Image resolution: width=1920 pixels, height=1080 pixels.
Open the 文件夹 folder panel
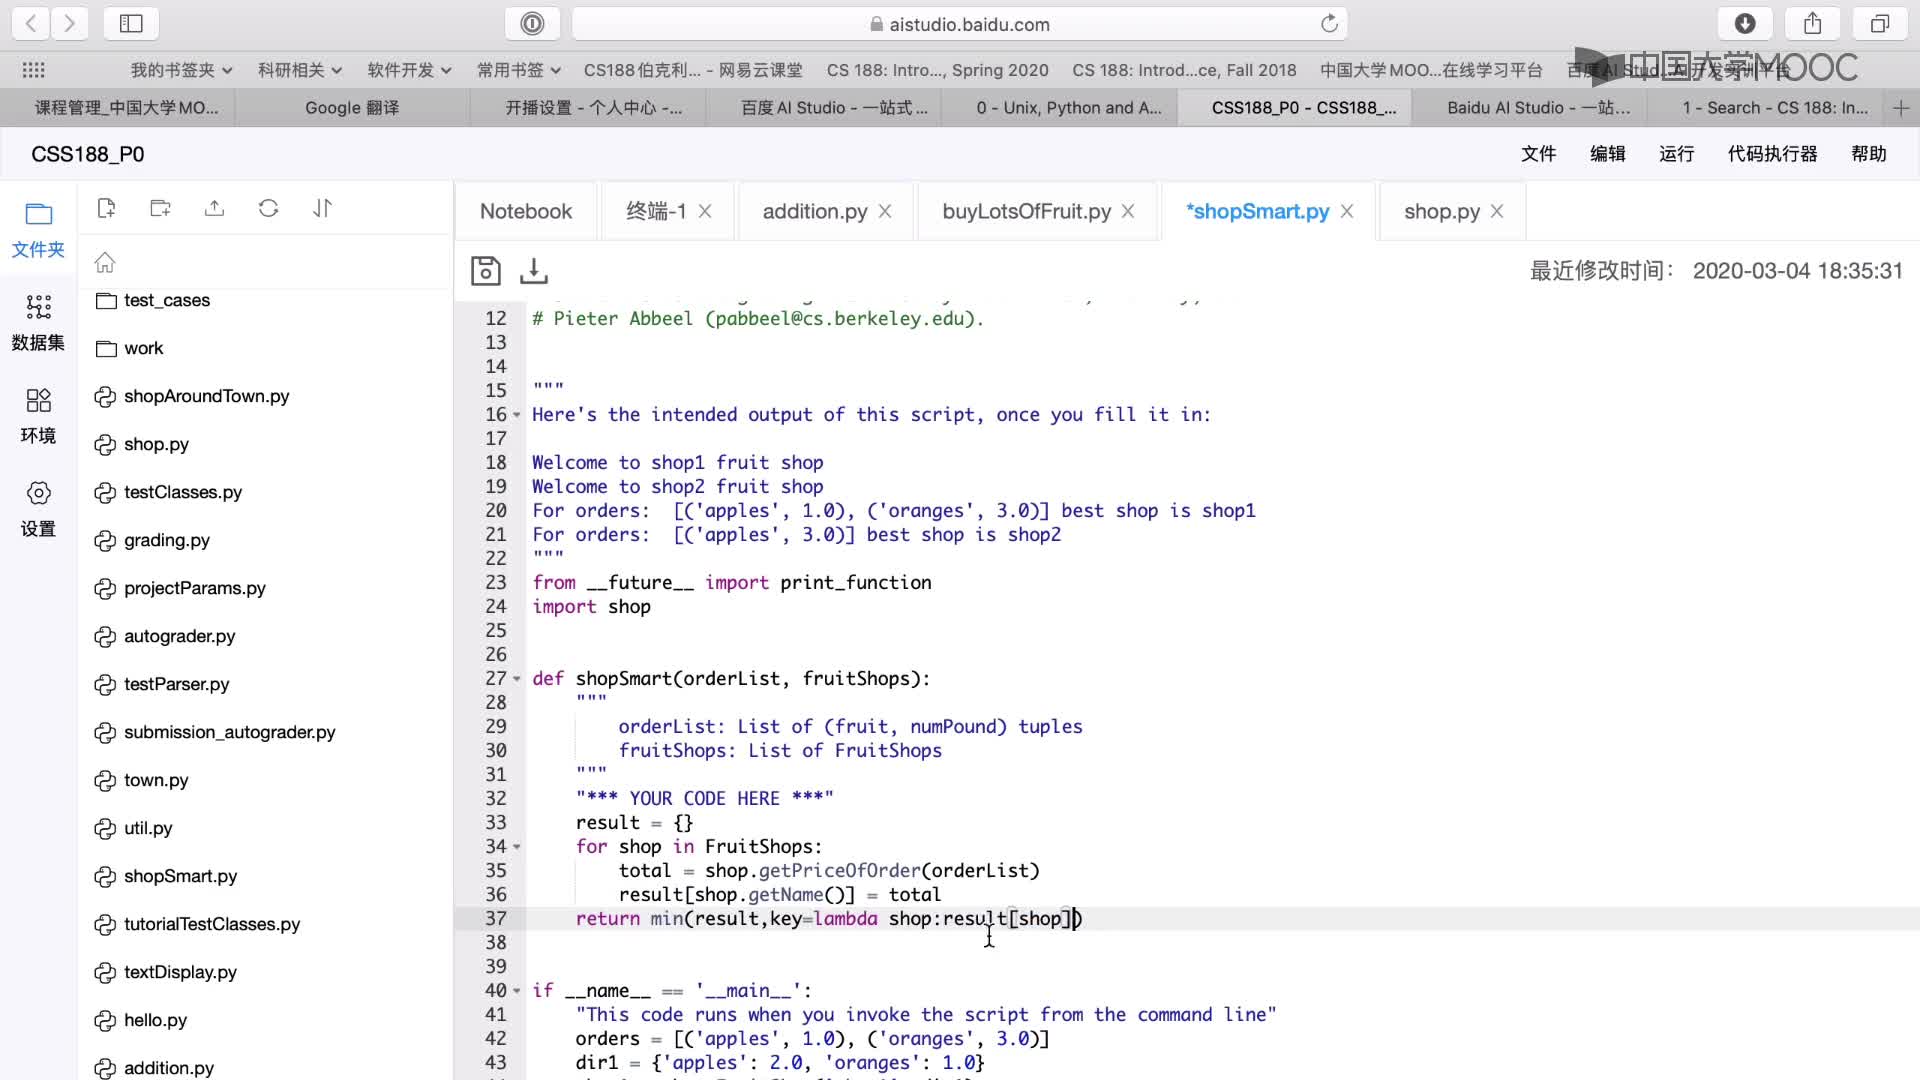[x=38, y=230]
